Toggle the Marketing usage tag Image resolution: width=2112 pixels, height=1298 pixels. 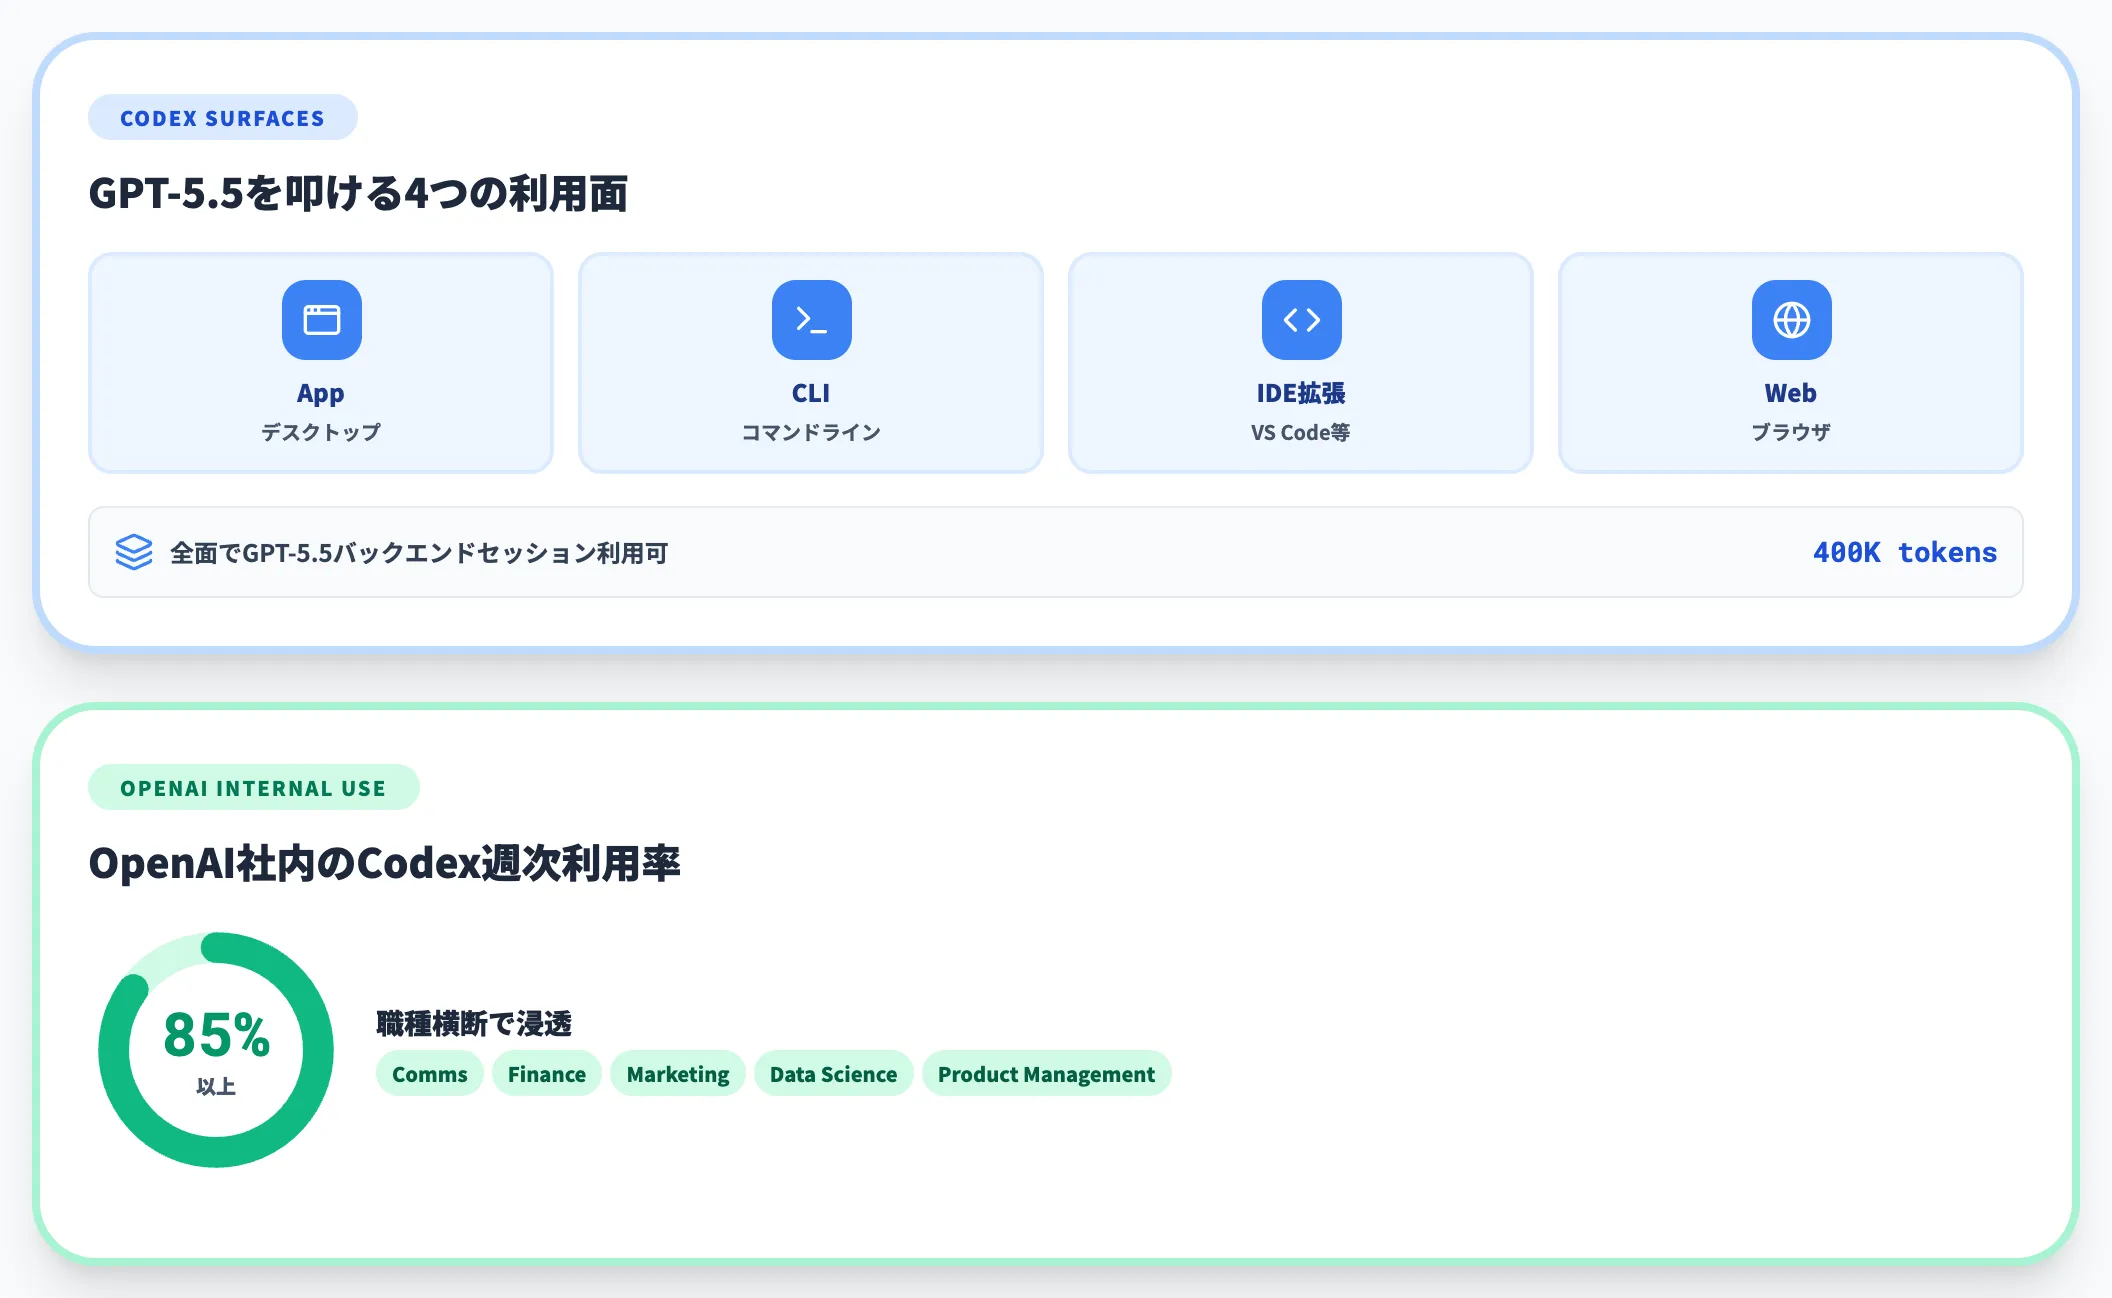pos(677,1073)
